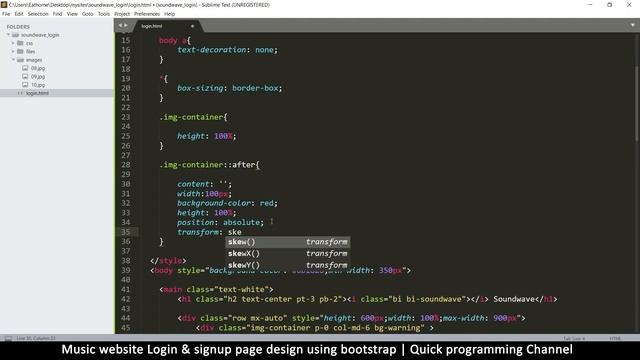This screenshot has height=360, width=640.
Task: Click the vertical scrollbar thumb
Action: click(636, 104)
